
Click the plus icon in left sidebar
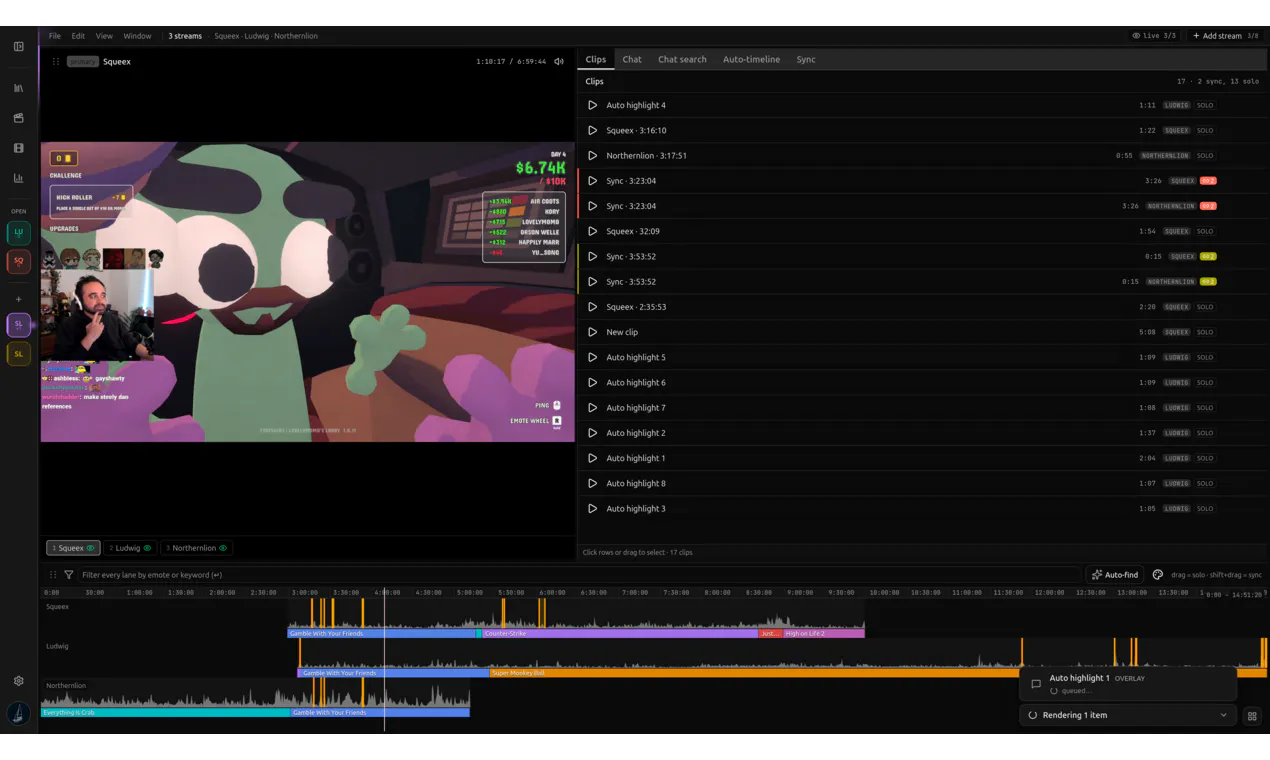(x=18, y=299)
